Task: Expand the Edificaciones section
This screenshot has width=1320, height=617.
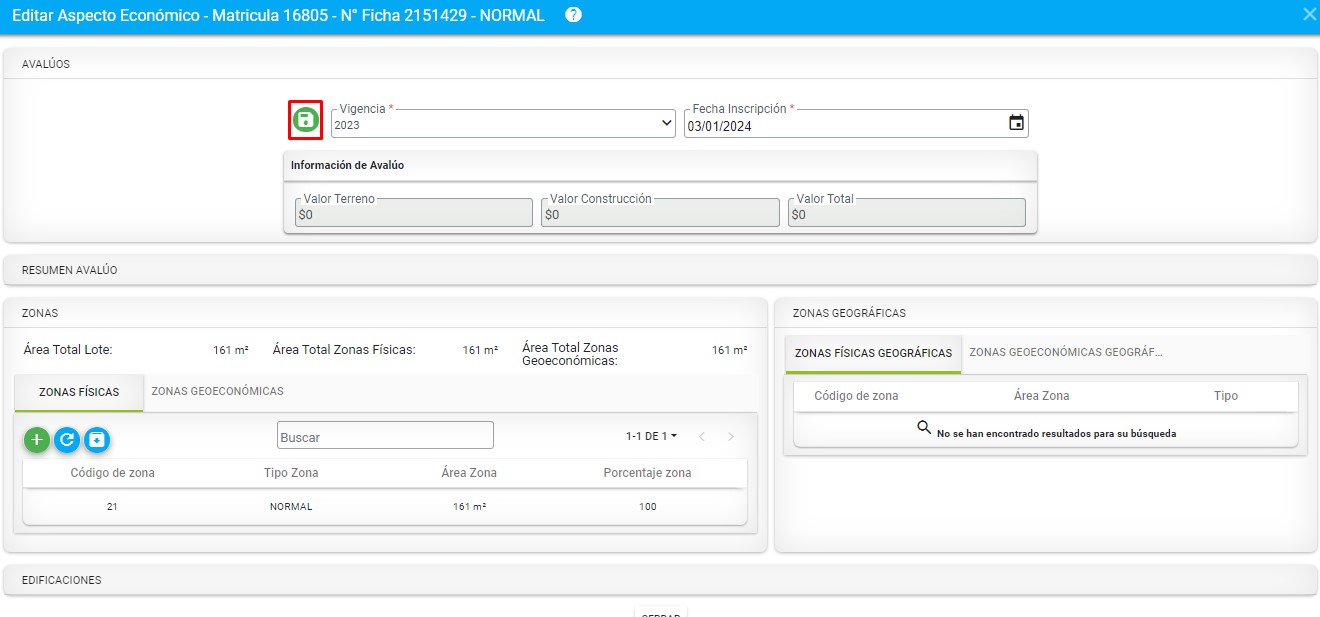Action: tap(660, 580)
